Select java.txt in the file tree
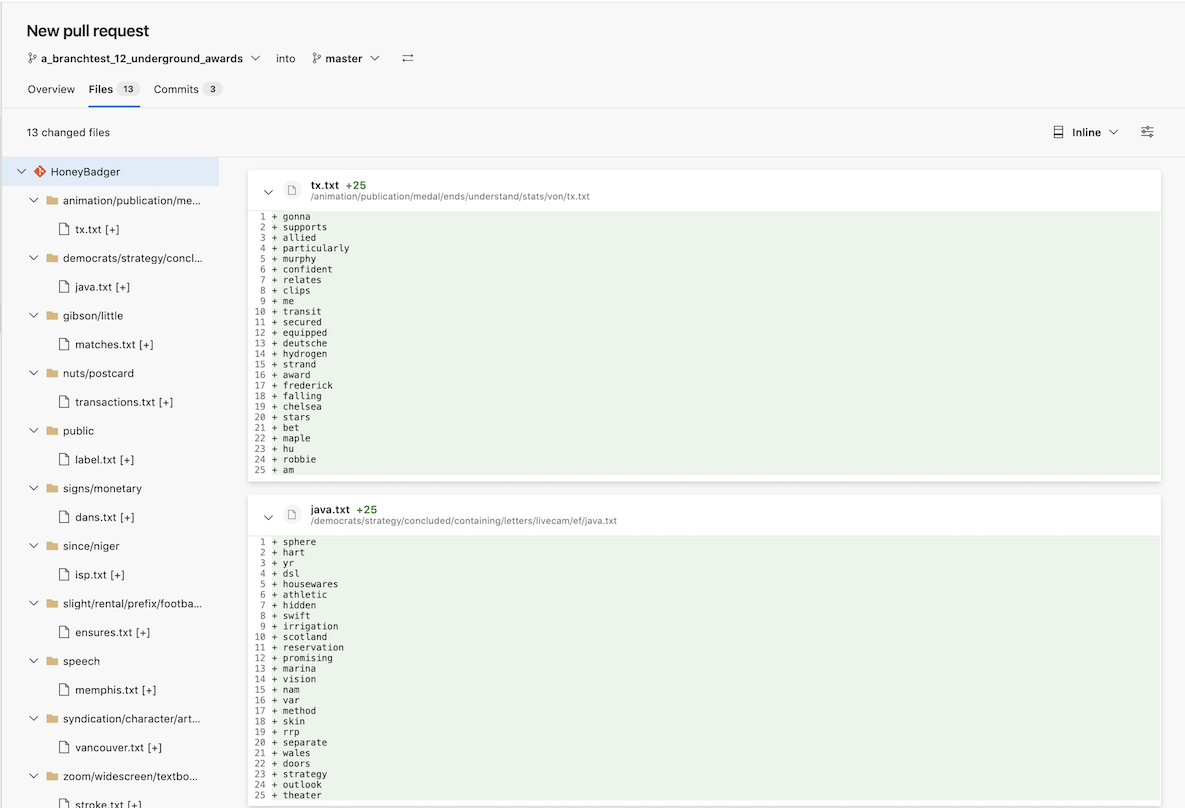 tap(102, 286)
